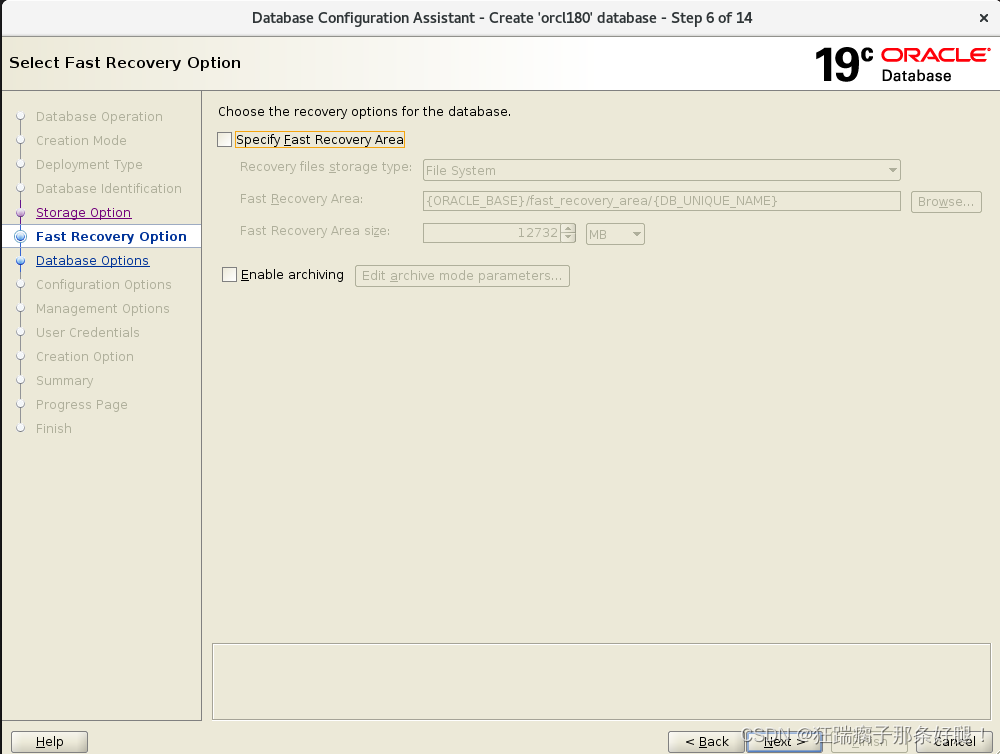Image resolution: width=1000 pixels, height=754 pixels.
Task: Select the Deployment Type step node
Action: [x=89, y=164]
